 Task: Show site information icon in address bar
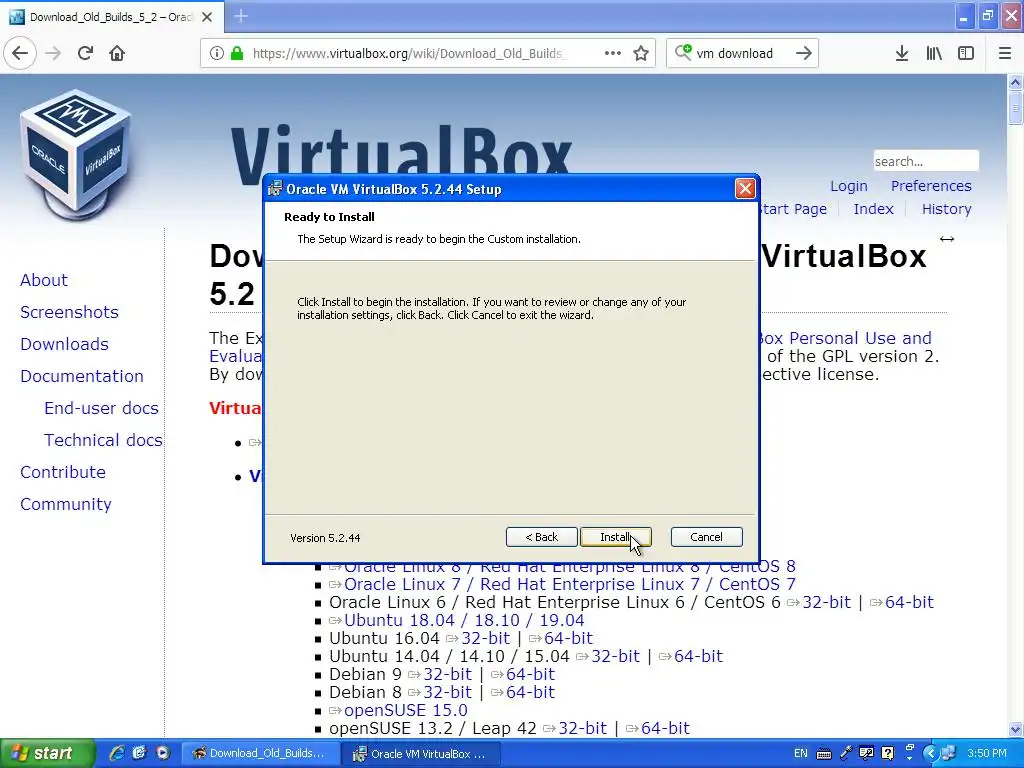(x=216, y=53)
